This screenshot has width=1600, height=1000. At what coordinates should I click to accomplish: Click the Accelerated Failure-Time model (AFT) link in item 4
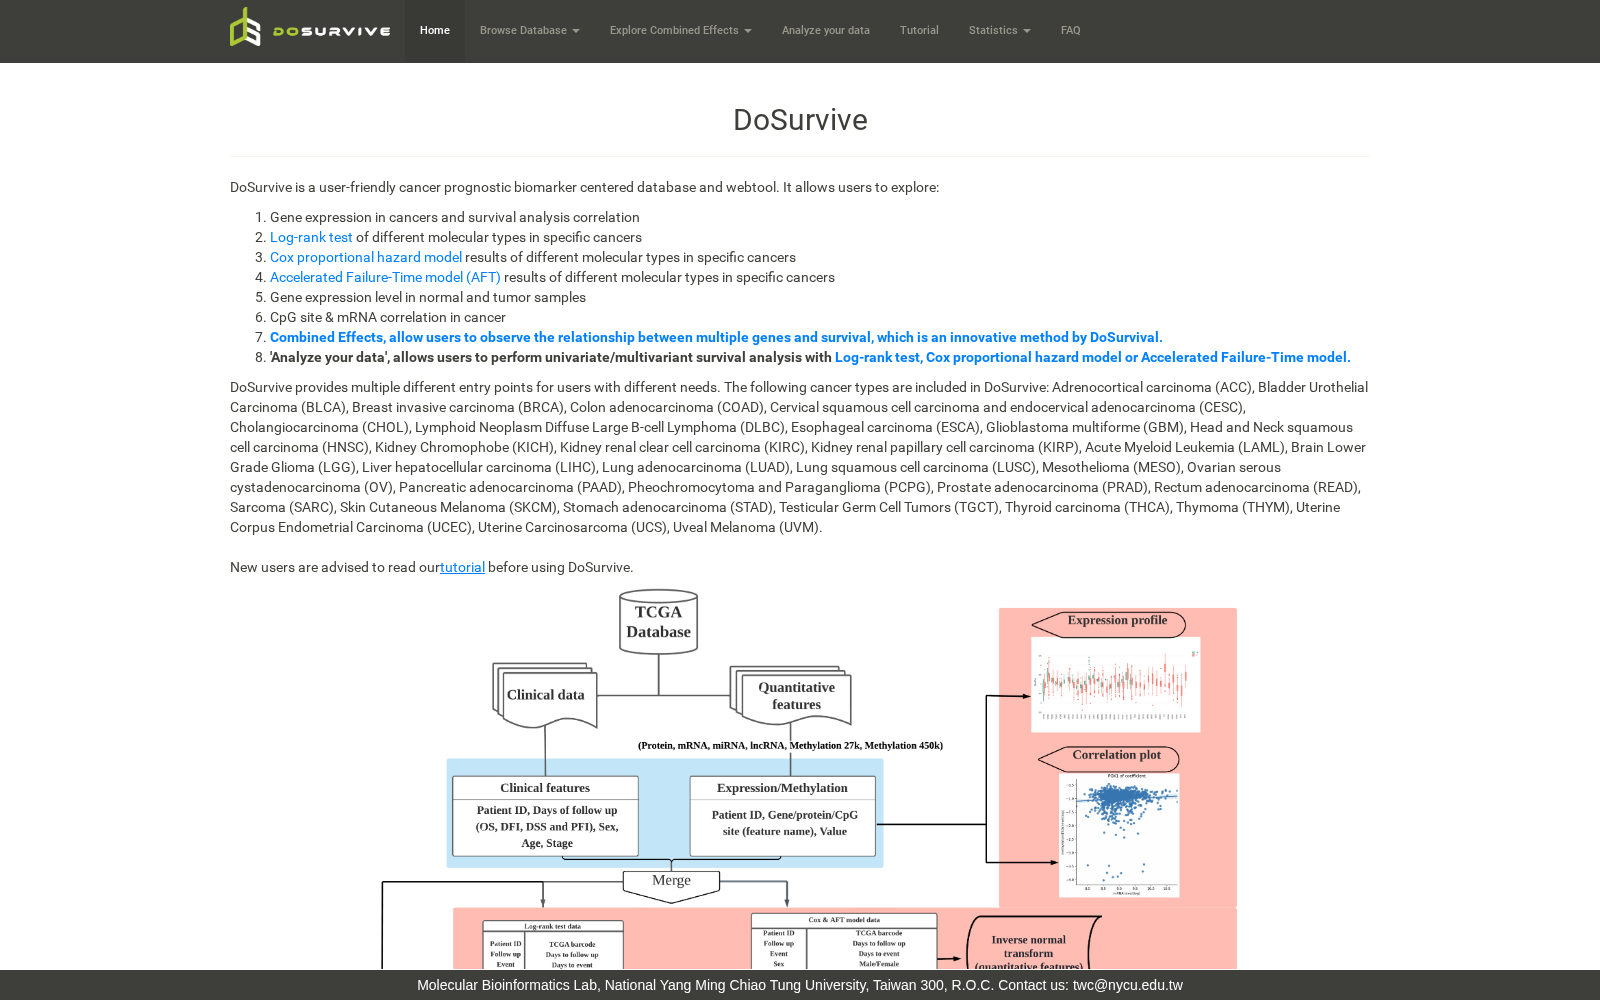pos(385,277)
